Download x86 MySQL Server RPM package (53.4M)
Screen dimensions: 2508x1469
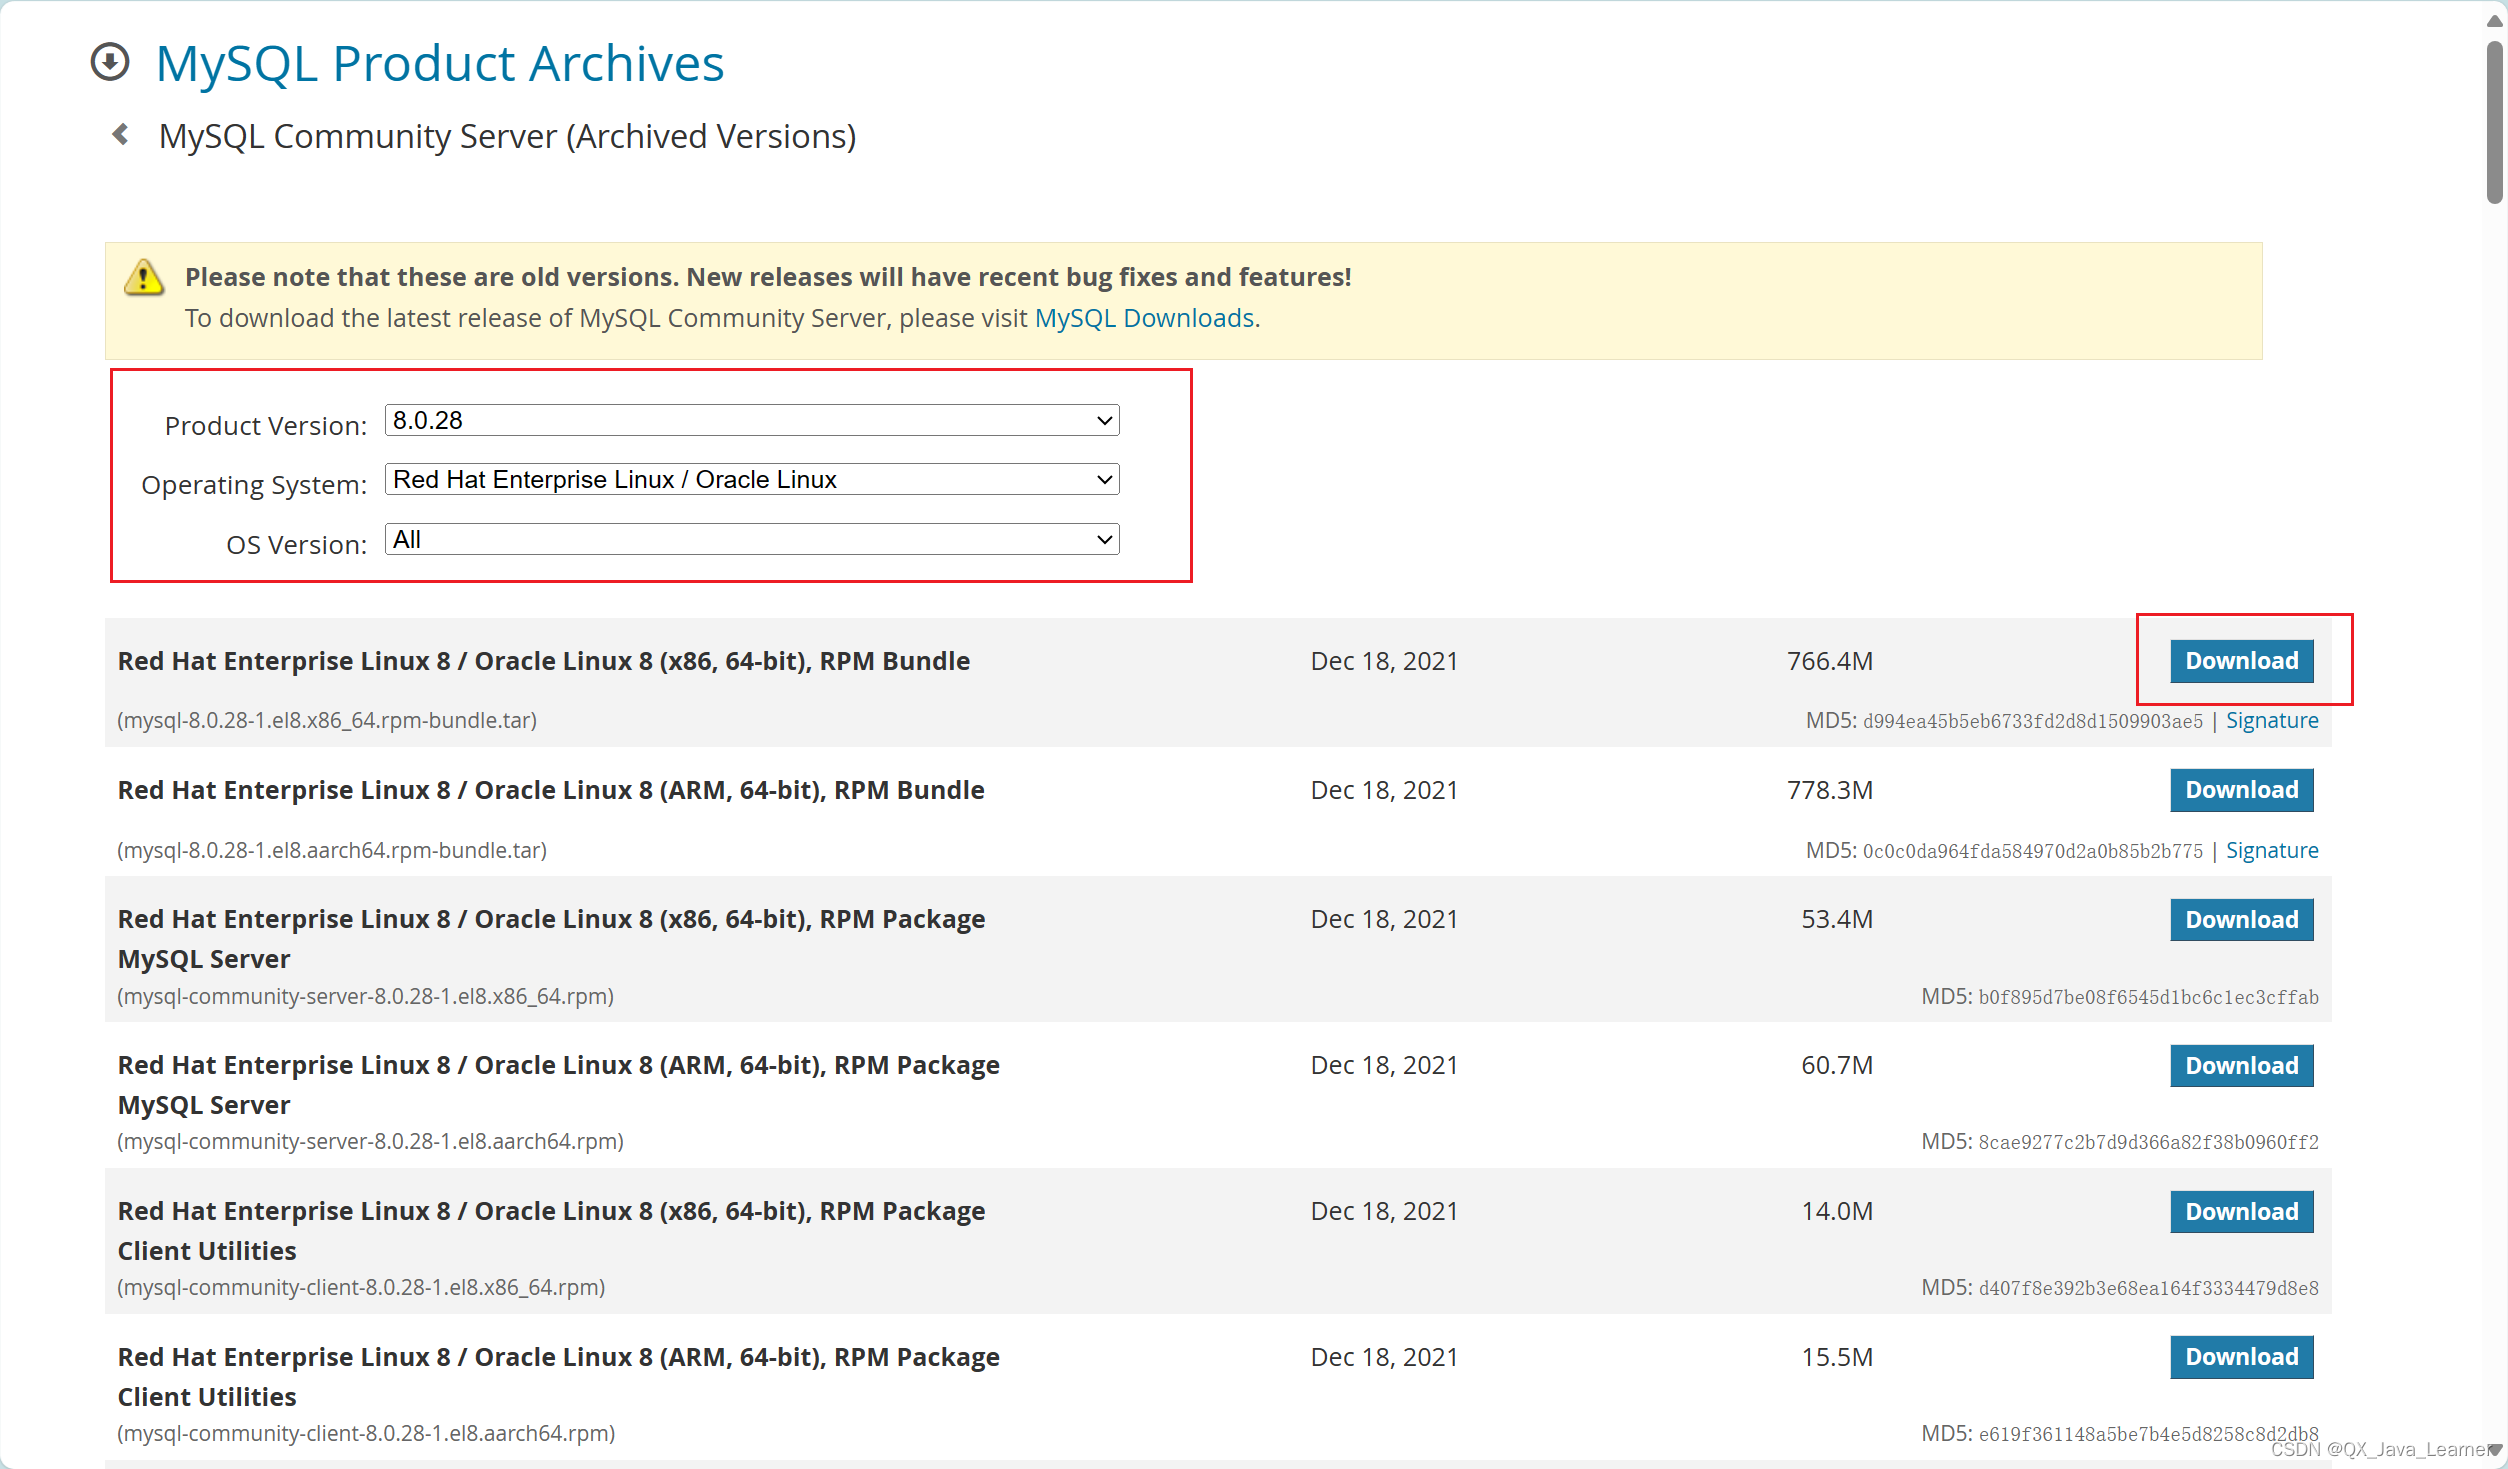point(2241,920)
